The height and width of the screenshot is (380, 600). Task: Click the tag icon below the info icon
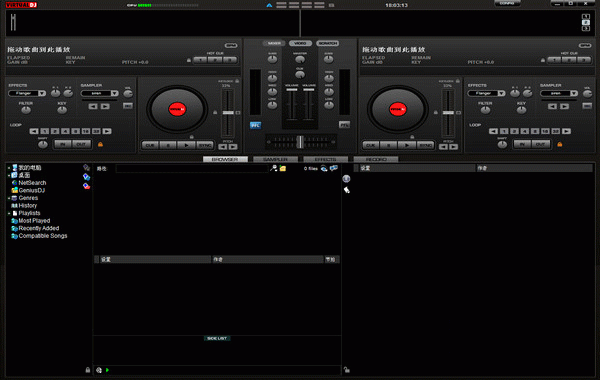[347, 190]
